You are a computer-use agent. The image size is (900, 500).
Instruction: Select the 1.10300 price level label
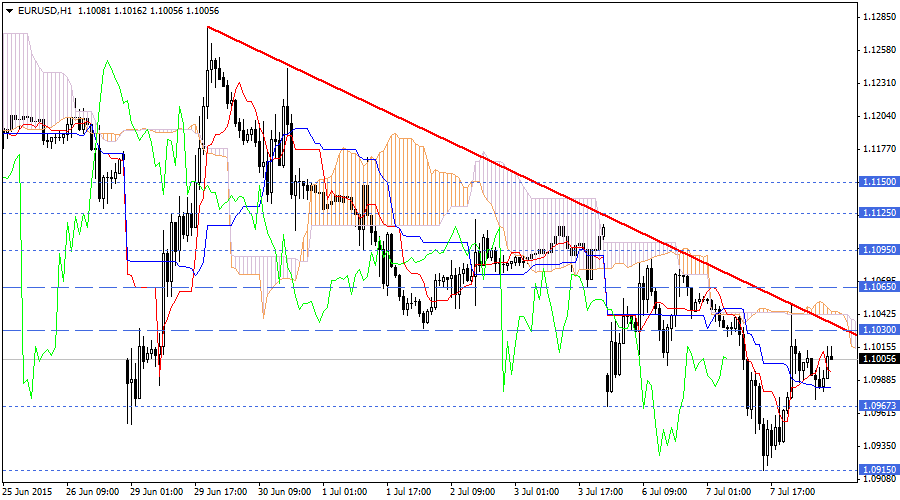pyautogui.click(x=879, y=330)
